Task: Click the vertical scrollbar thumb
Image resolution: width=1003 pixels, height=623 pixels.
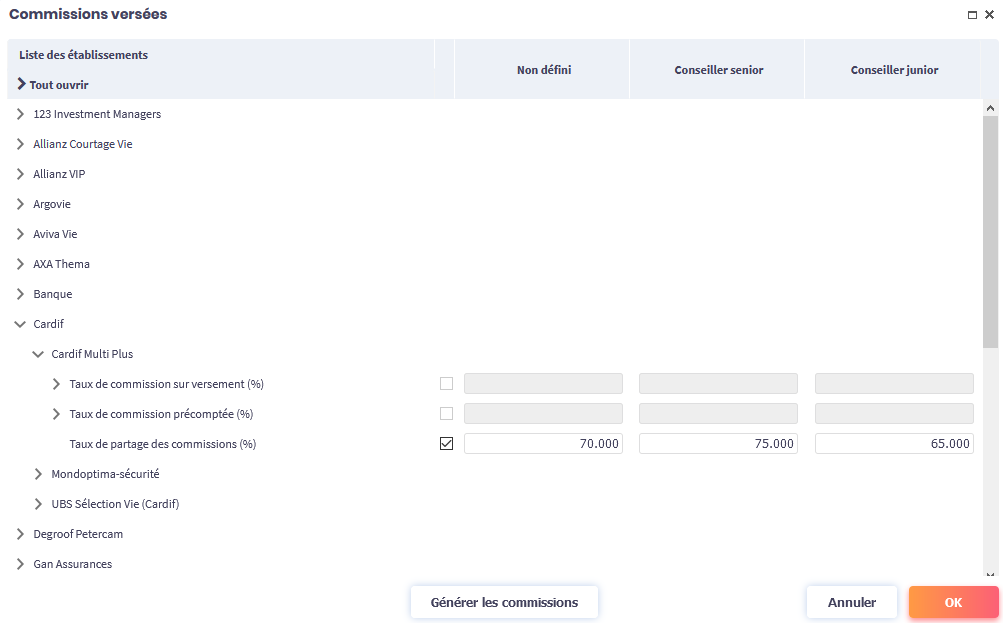Action: tap(990, 230)
